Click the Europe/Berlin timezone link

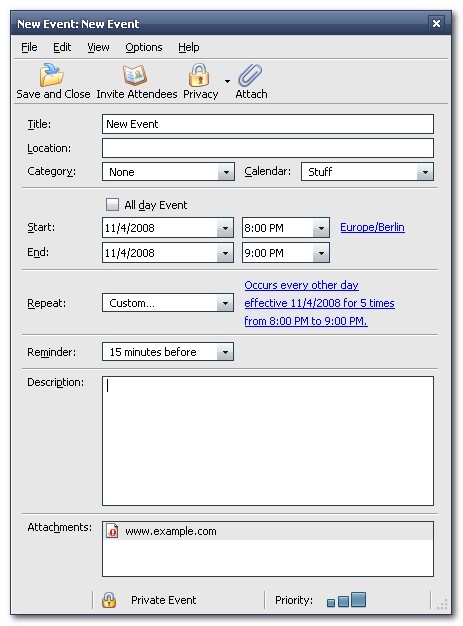[x=372, y=227]
